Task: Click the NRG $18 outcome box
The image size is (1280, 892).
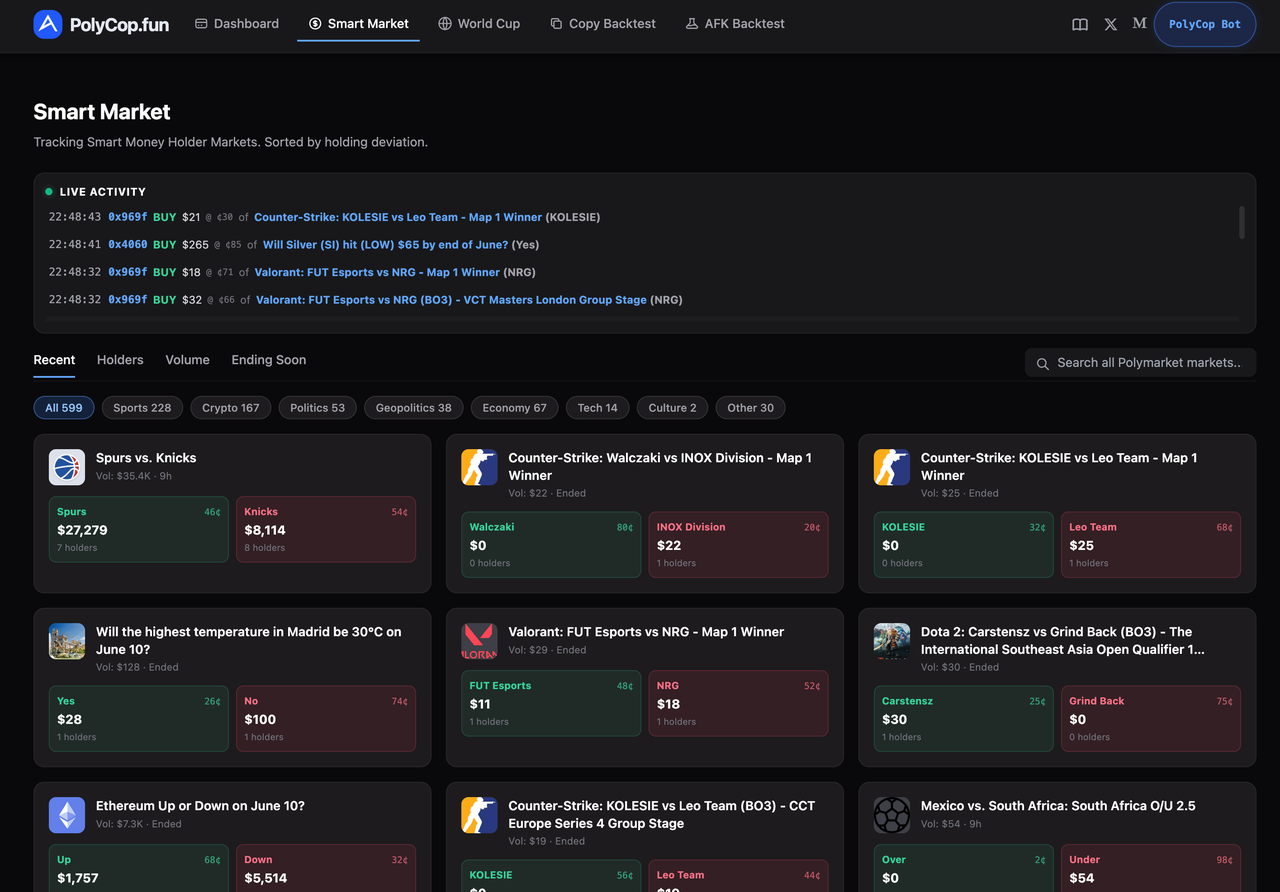Action: coord(738,703)
